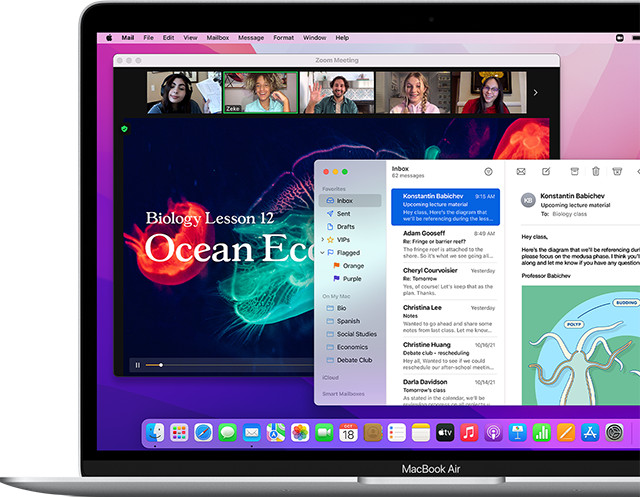Open the Mail menu in menu bar
Viewport: 640px width, 497px height.
[x=128, y=38]
